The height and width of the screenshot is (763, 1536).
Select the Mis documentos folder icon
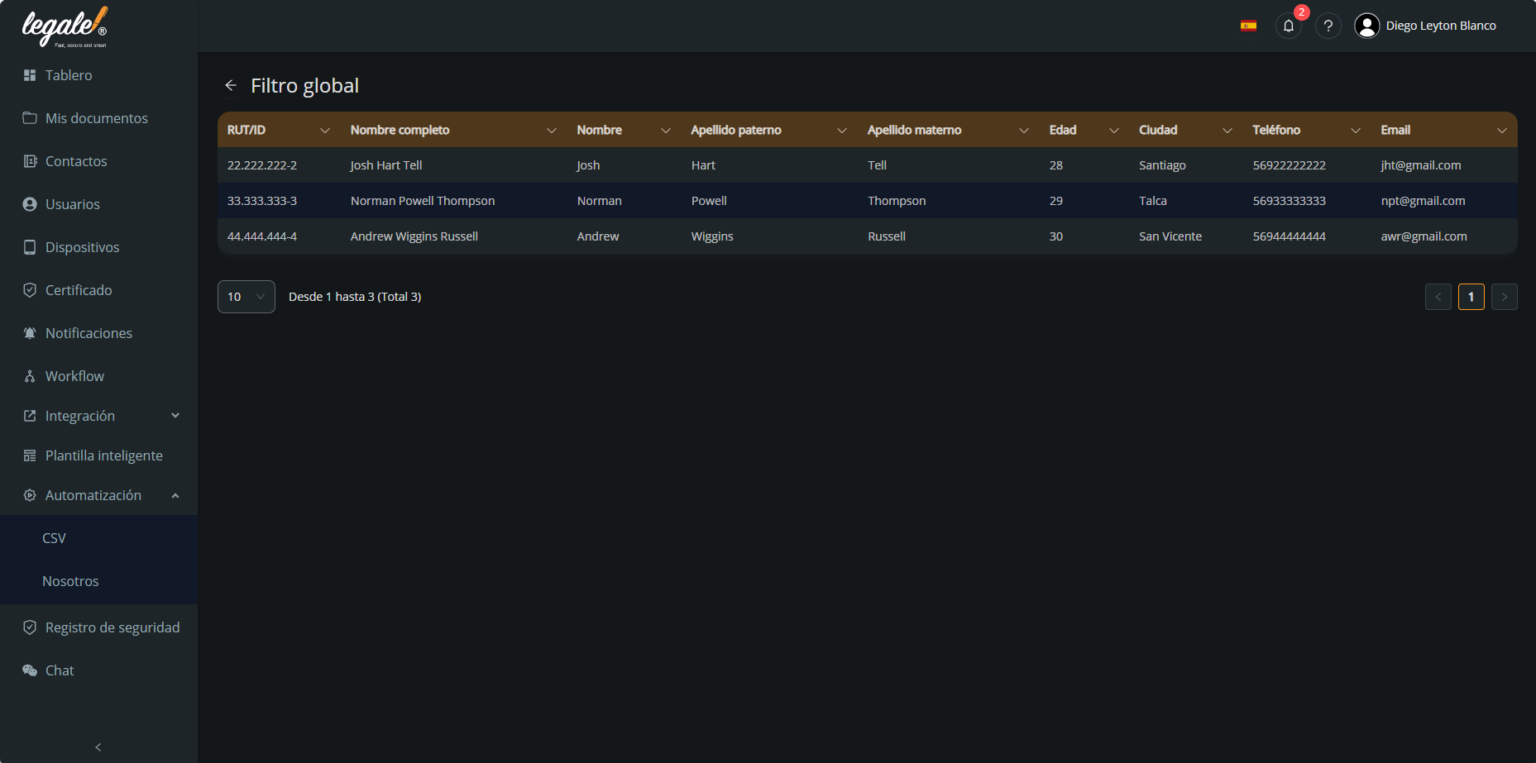click(x=30, y=118)
